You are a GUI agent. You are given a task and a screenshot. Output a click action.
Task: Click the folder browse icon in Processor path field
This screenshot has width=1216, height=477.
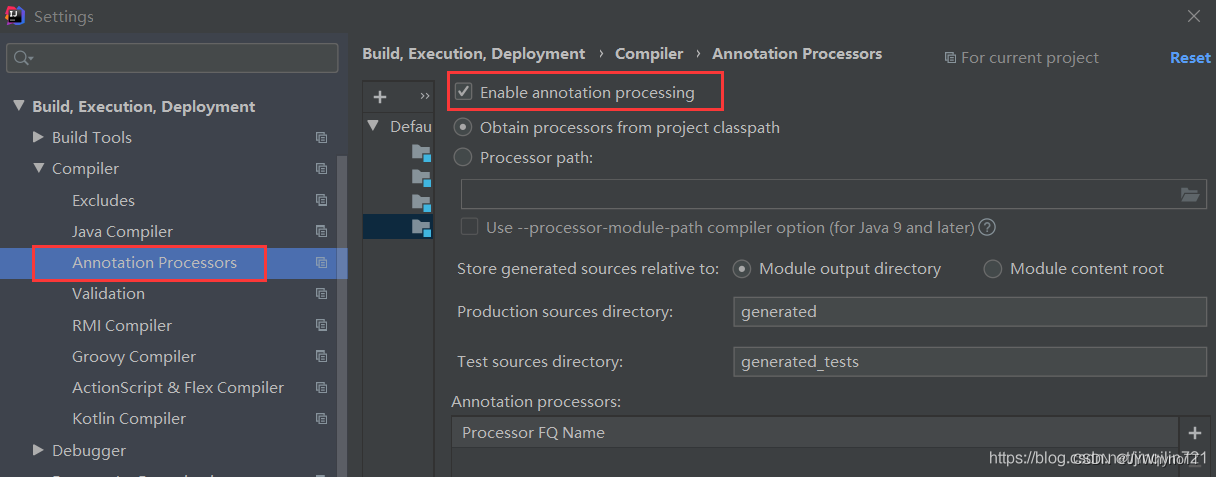pyautogui.click(x=1189, y=195)
